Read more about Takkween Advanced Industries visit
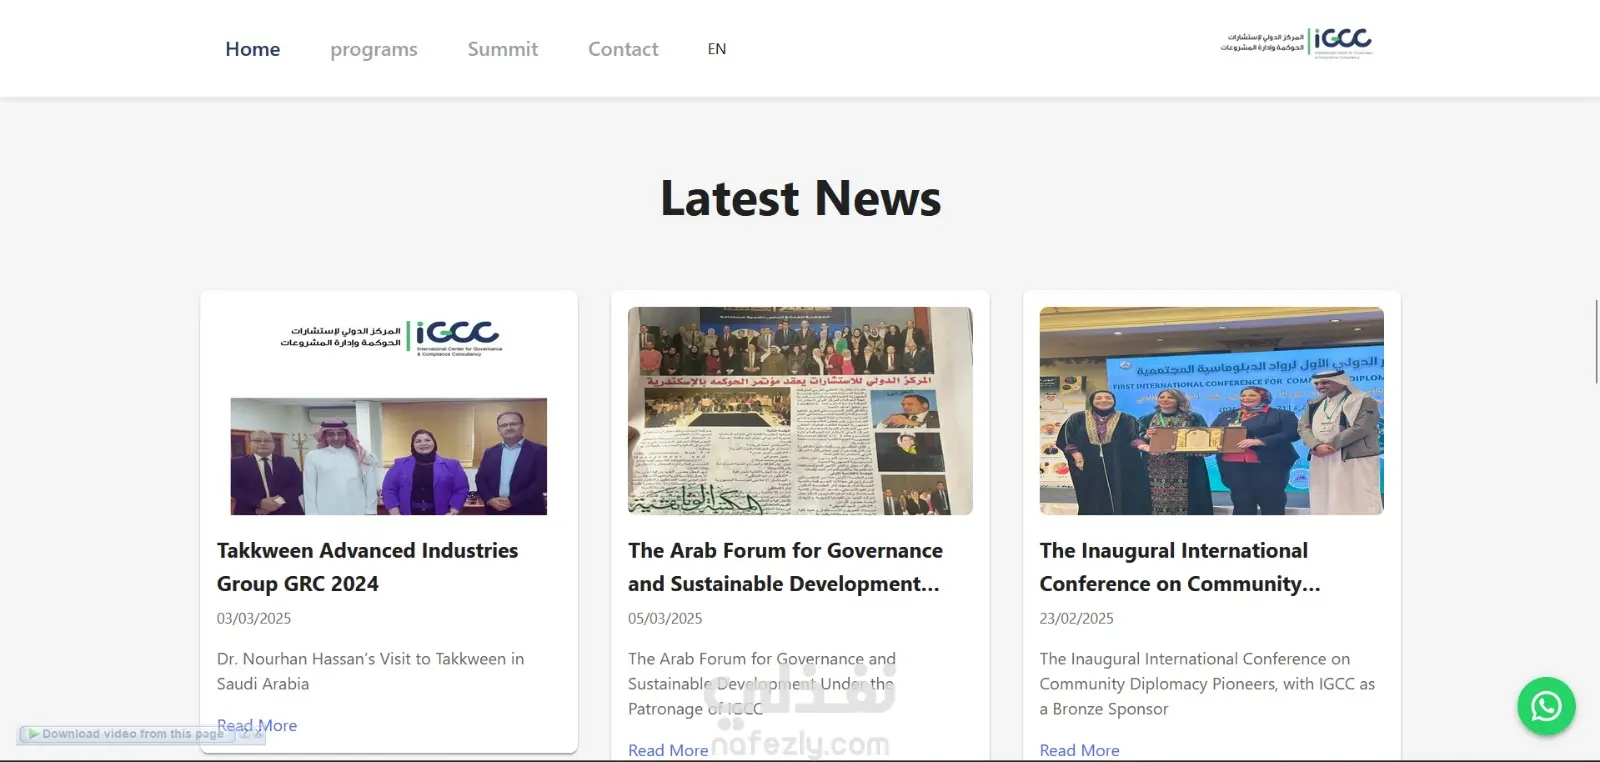This screenshot has height=762, width=1600. [257, 725]
